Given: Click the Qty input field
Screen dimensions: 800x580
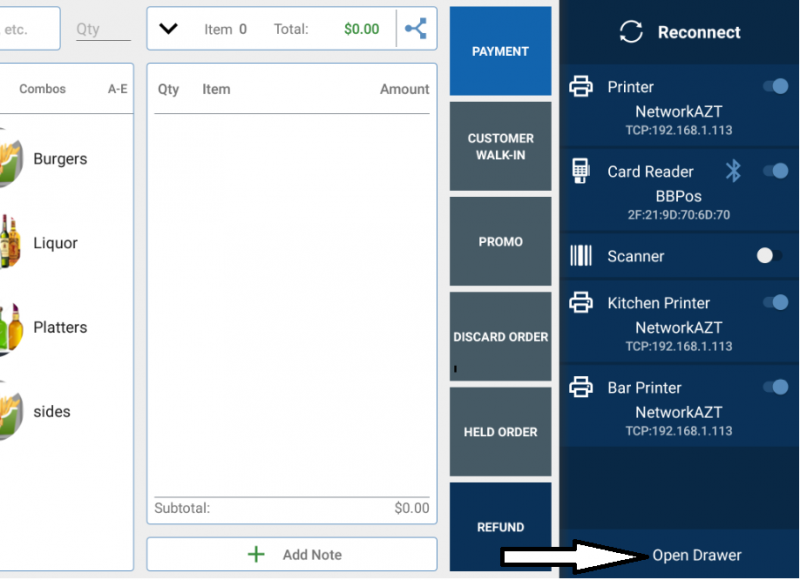Looking at the screenshot, I should [103, 29].
